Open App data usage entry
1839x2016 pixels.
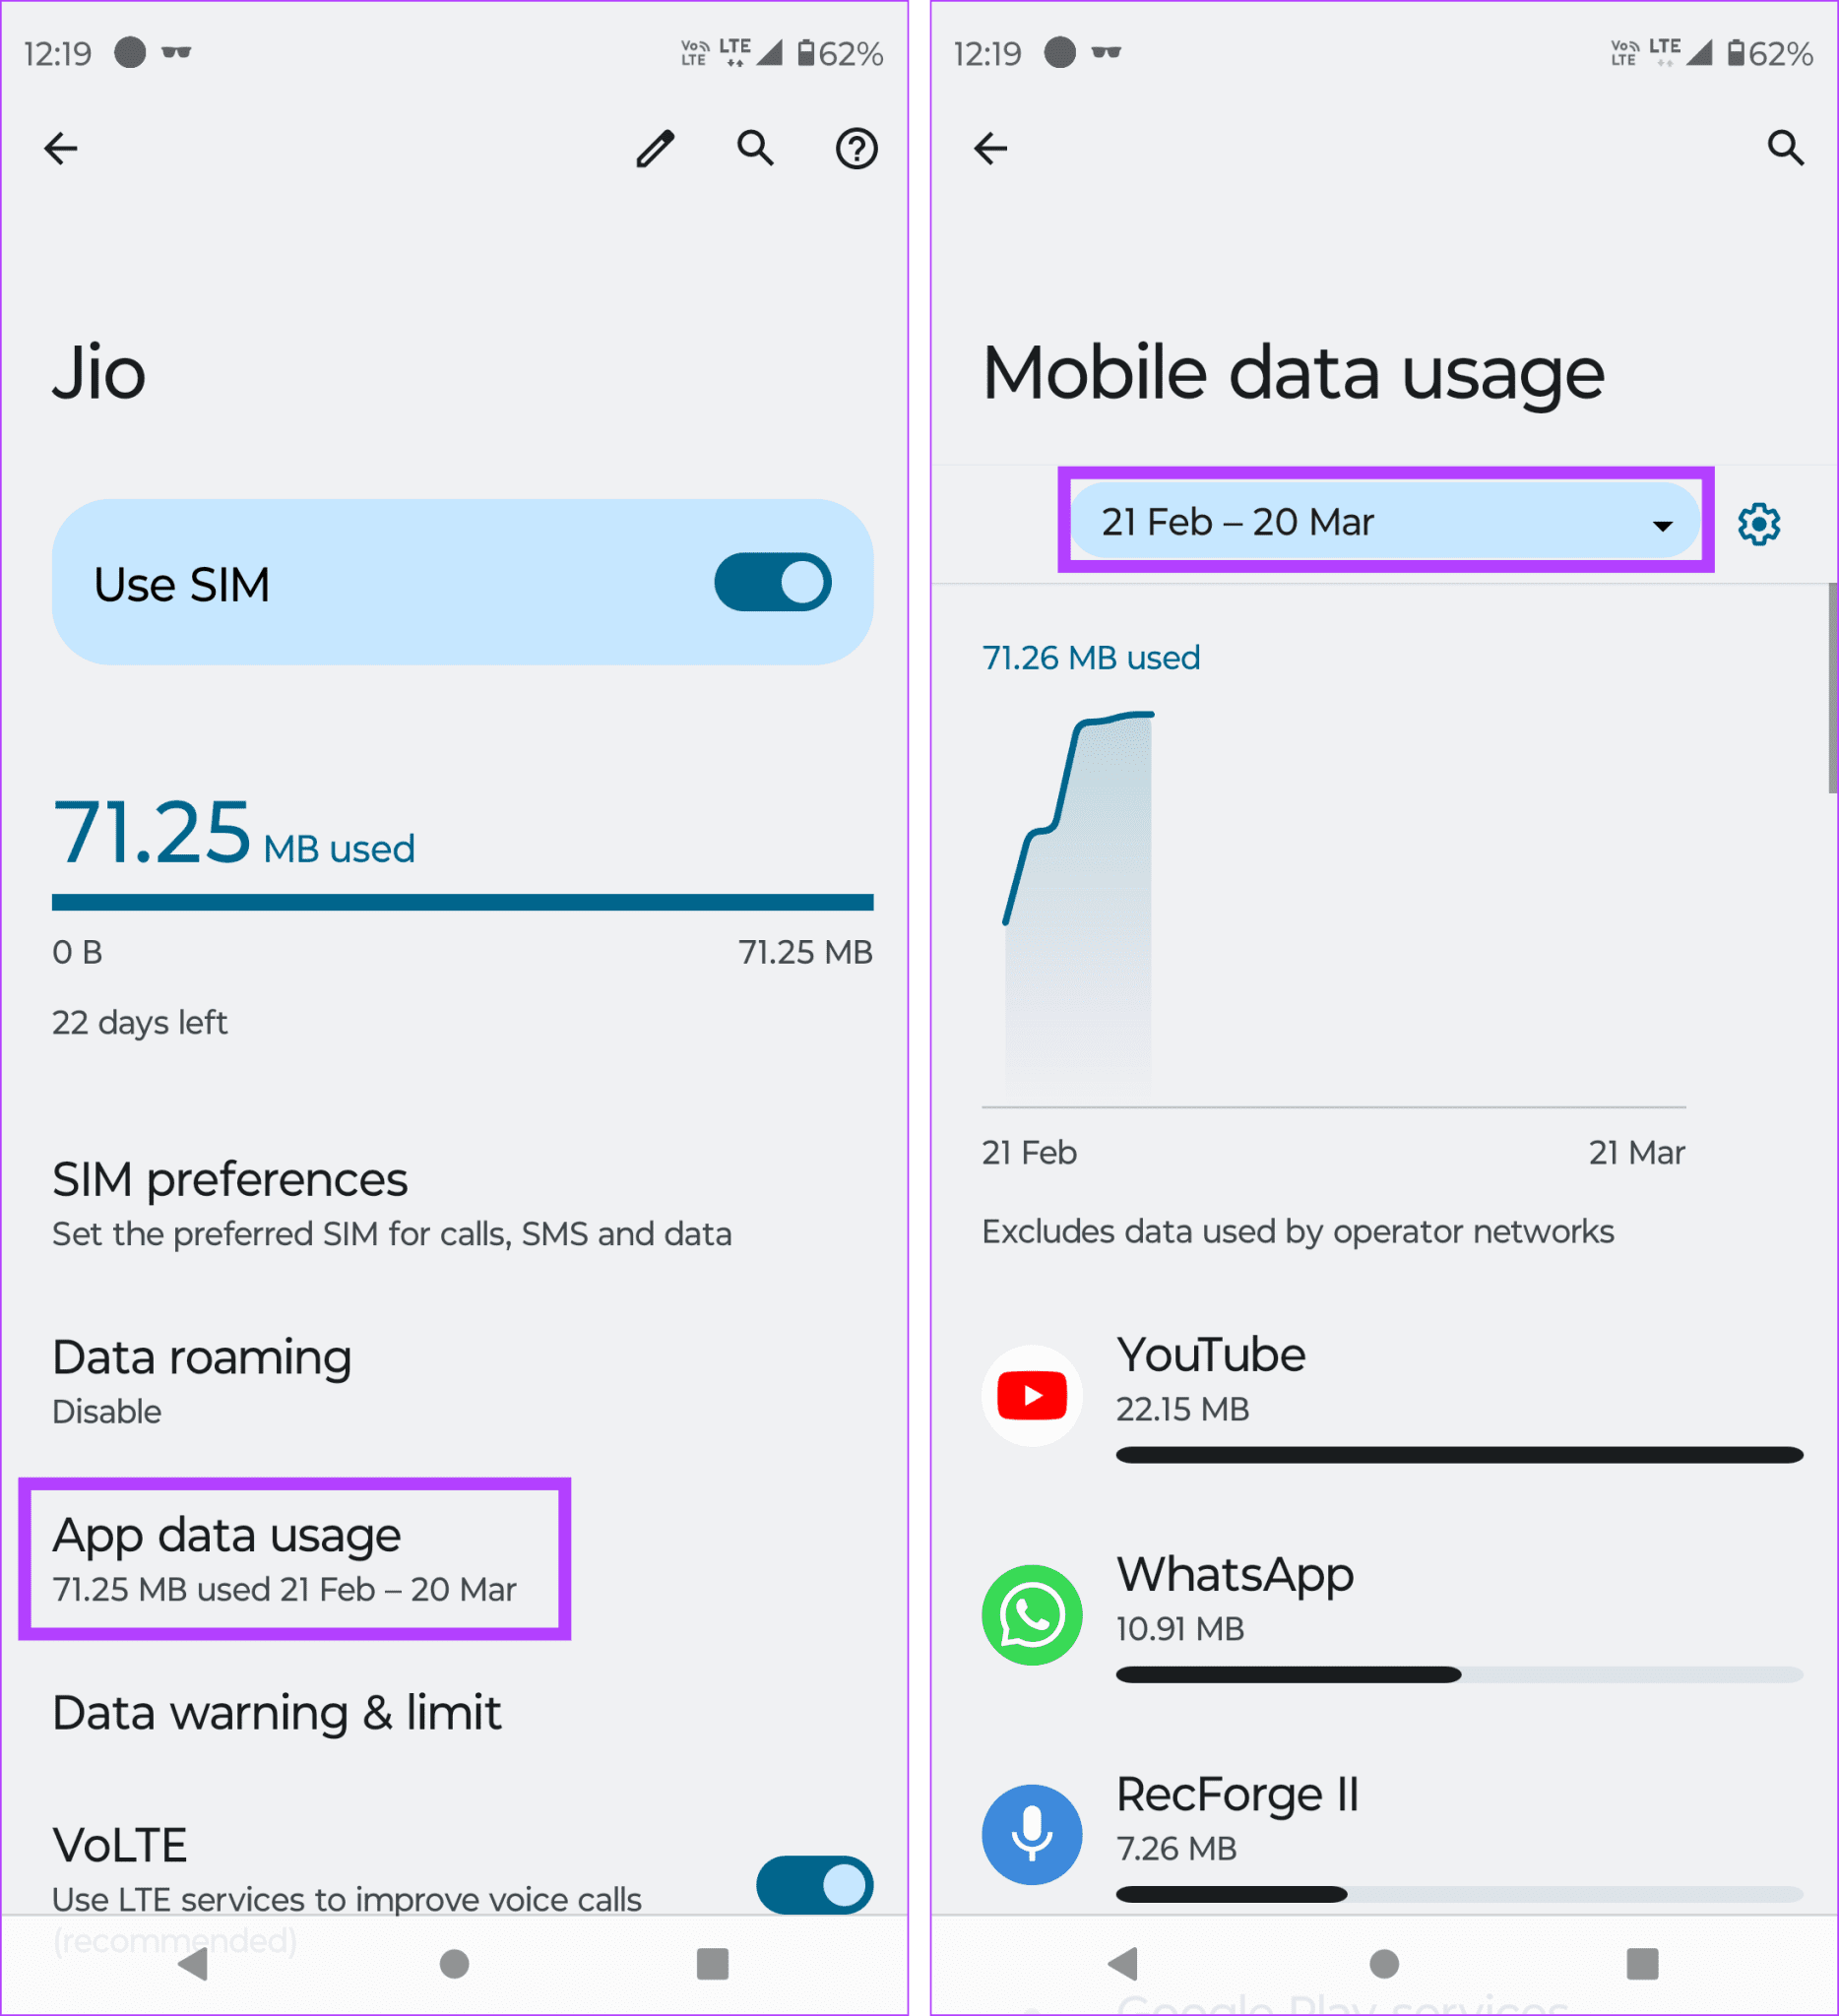pyautogui.click(x=285, y=1559)
